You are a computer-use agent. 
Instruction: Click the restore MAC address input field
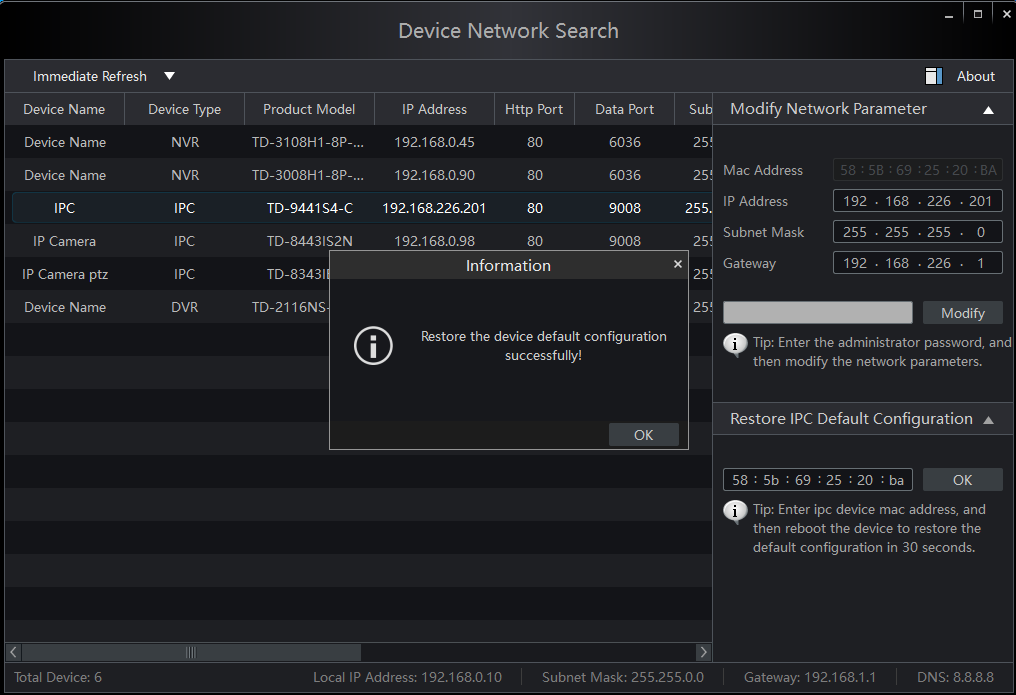[818, 480]
